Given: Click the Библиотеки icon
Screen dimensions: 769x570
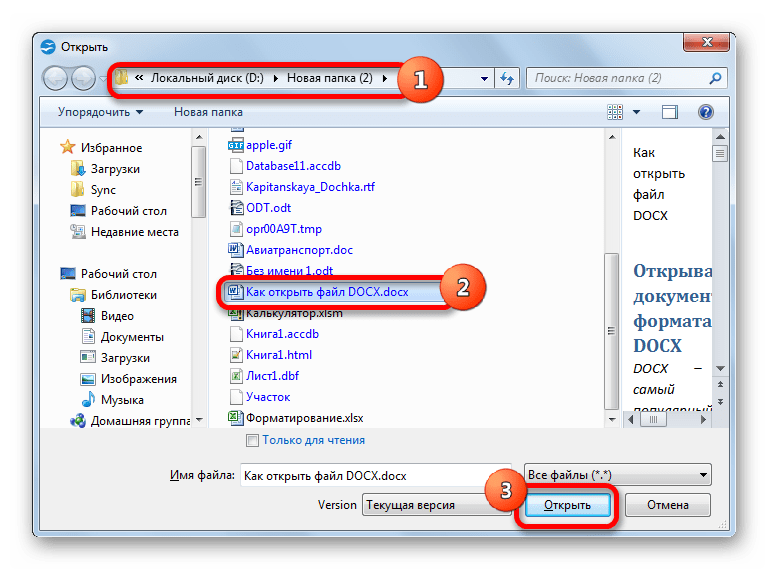Looking at the screenshot, I should (x=77, y=295).
